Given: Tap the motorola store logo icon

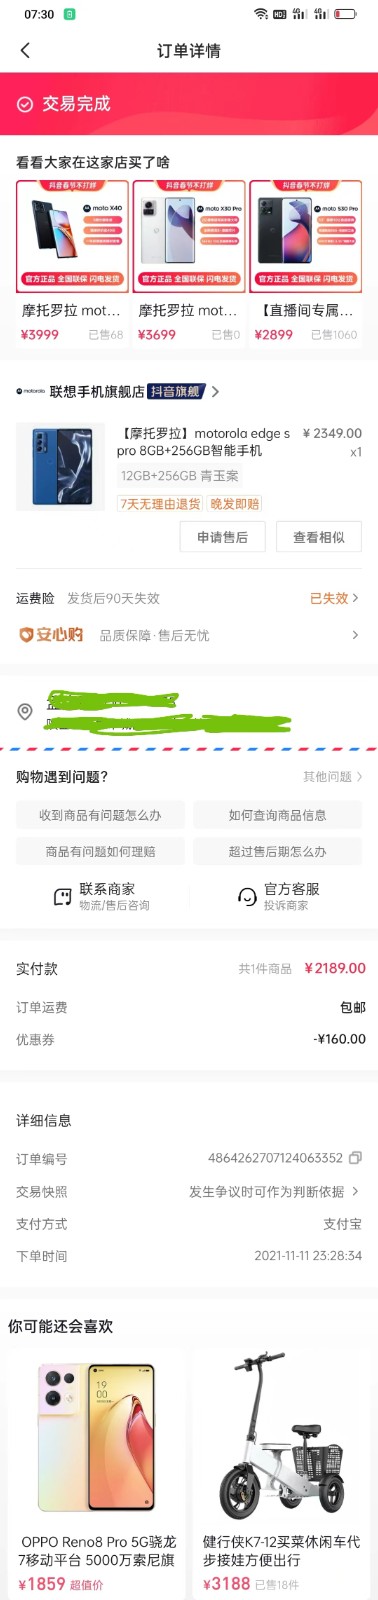Looking at the screenshot, I should tap(31, 391).
